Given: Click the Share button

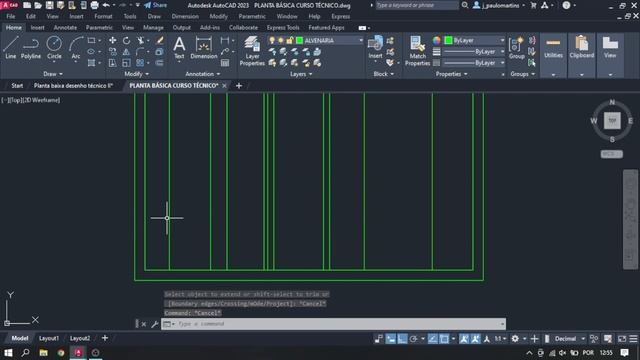Looking at the screenshot, I should (x=156, y=5).
